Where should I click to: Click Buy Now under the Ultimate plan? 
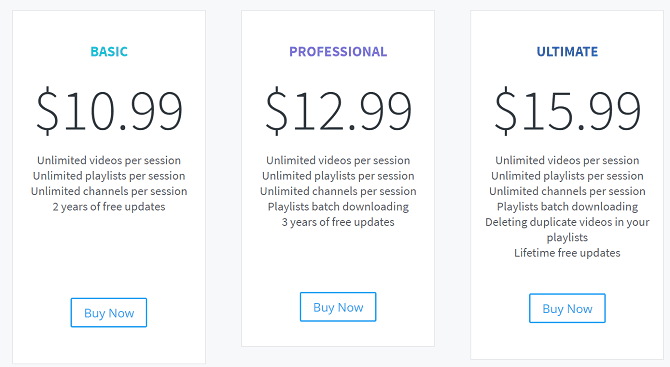pyautogui.click(x=567, y=308)
